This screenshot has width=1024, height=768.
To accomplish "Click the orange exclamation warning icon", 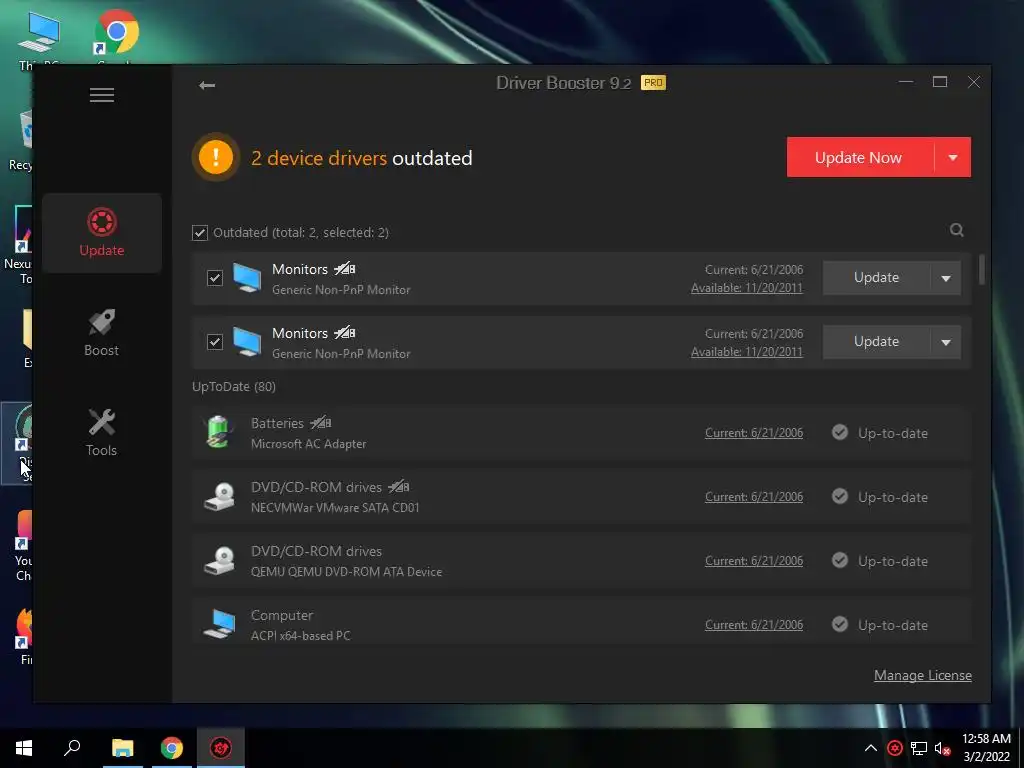I will pos(216,157).
